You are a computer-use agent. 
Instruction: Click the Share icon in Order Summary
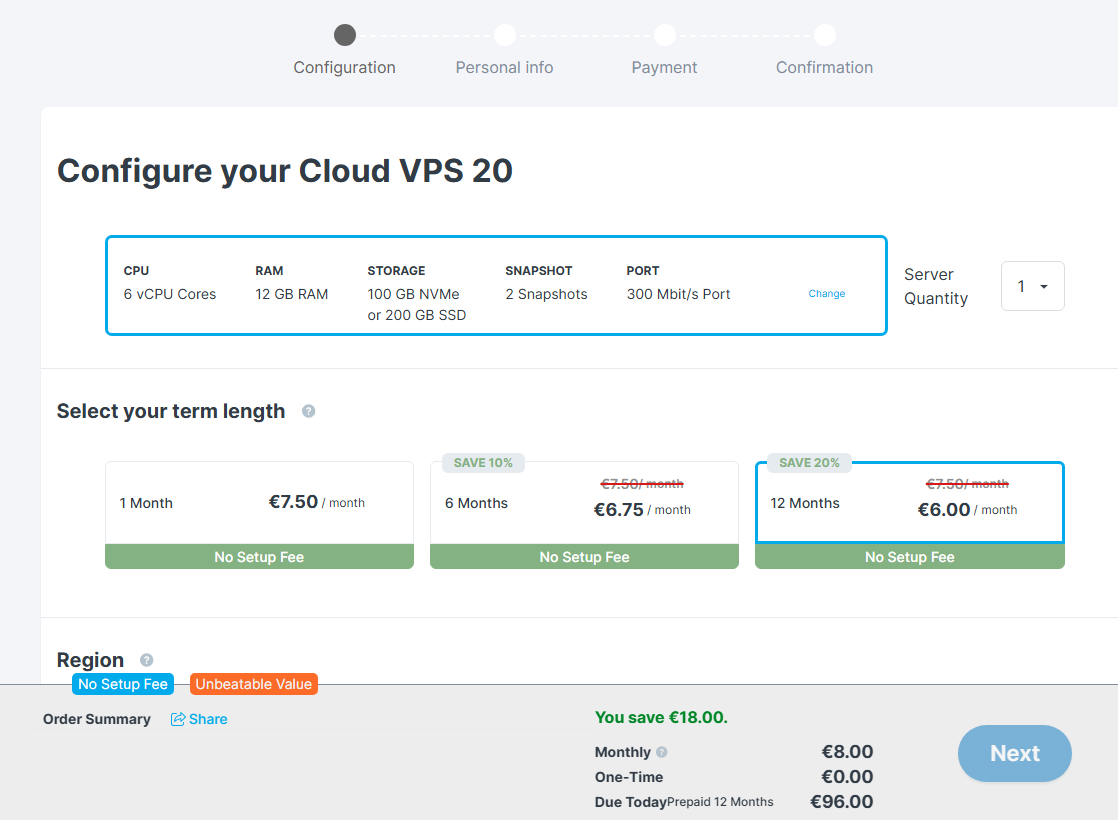pos(178,719)
